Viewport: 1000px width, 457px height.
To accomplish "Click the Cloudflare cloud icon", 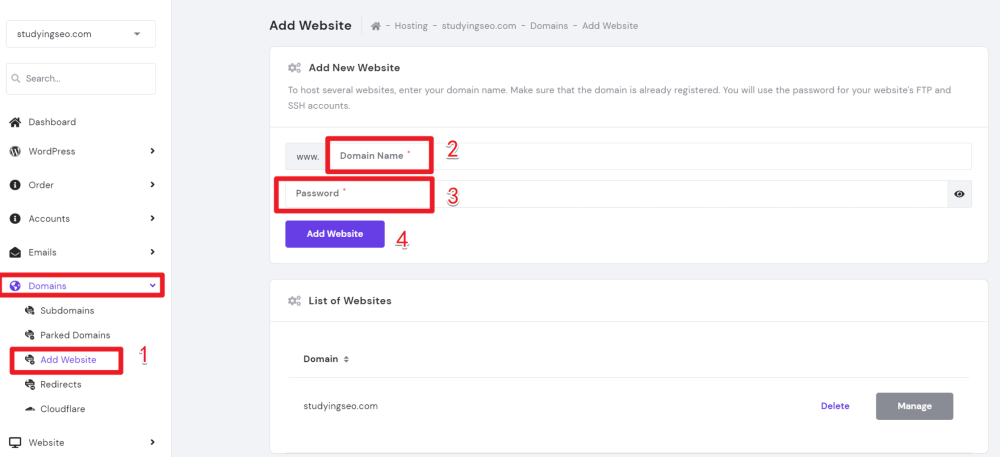I will click(x=29, y=409).
